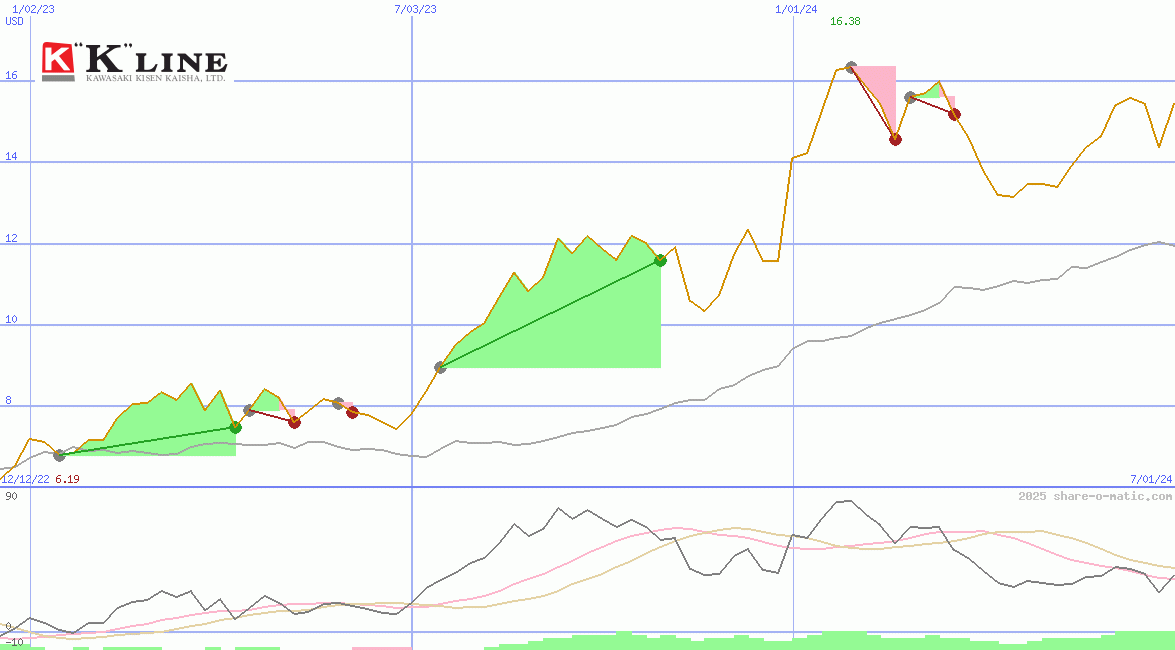Click the gray entry marker starting the large green trade
Image resolution: width=1175 pixels, height=650 pixels.
pos(440,367)
